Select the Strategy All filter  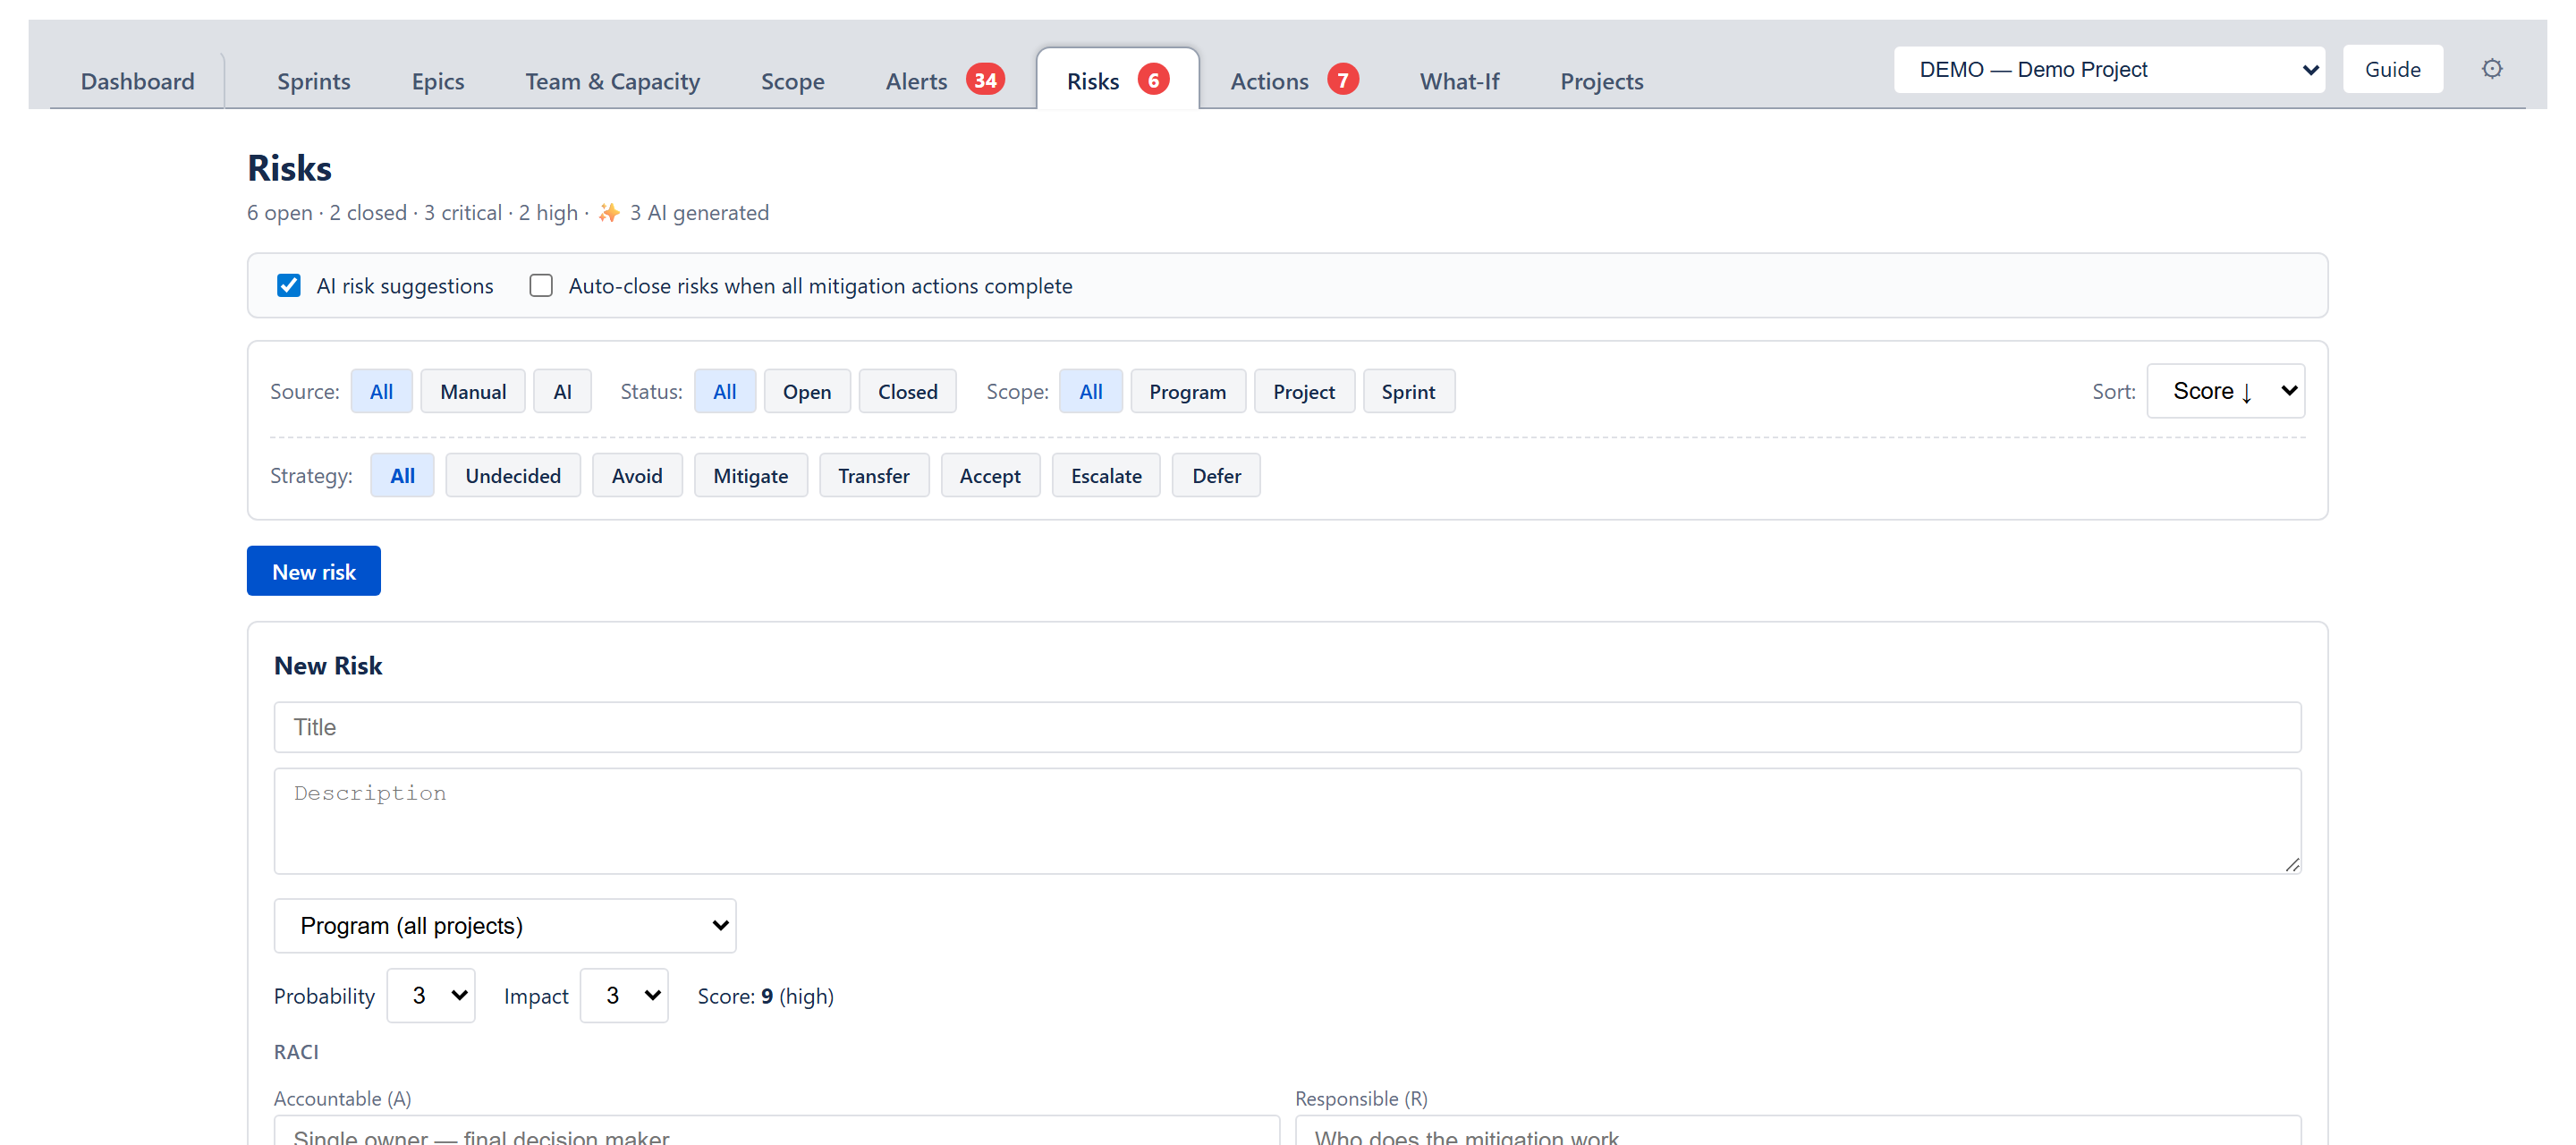pos(402,475)
